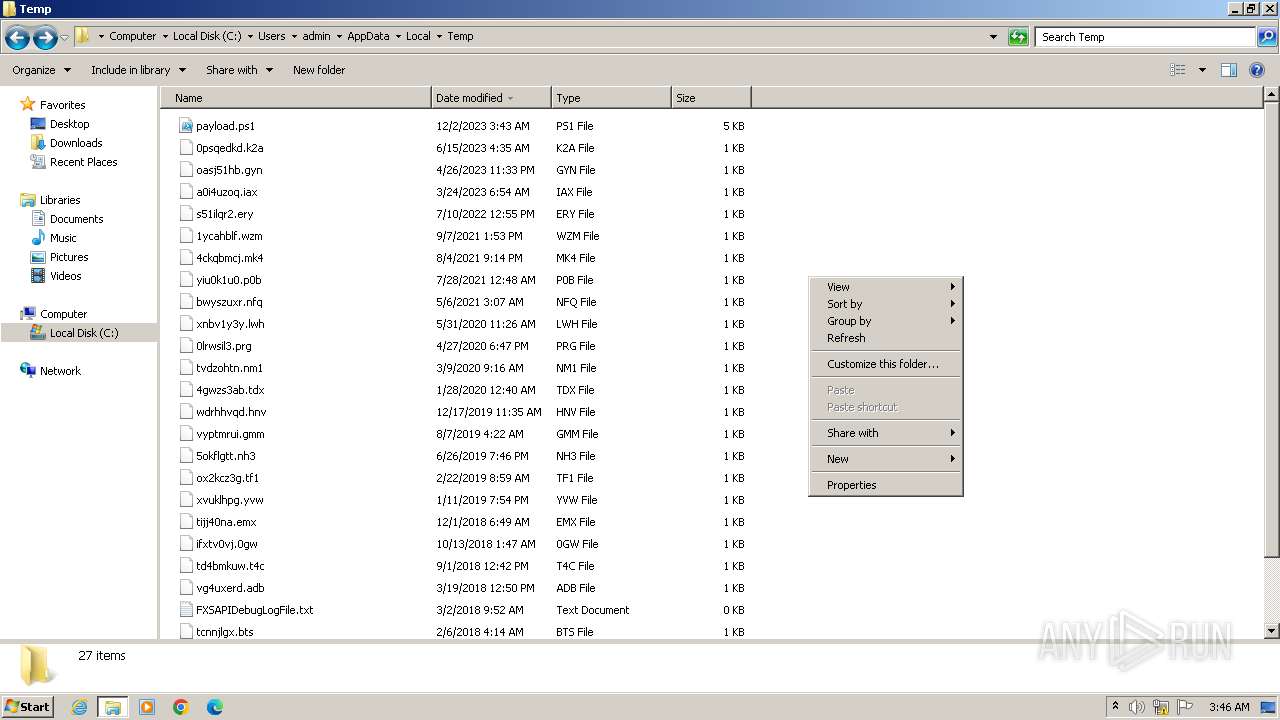Open address bar history dropdown
This screenshot has height=720, width=1280.
[993, 37]
